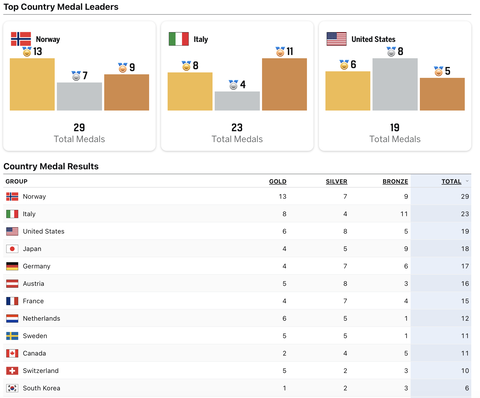Click United States silver bar in the chart
The width and height of the screenshot is (480, 398).
click(395, 84)
